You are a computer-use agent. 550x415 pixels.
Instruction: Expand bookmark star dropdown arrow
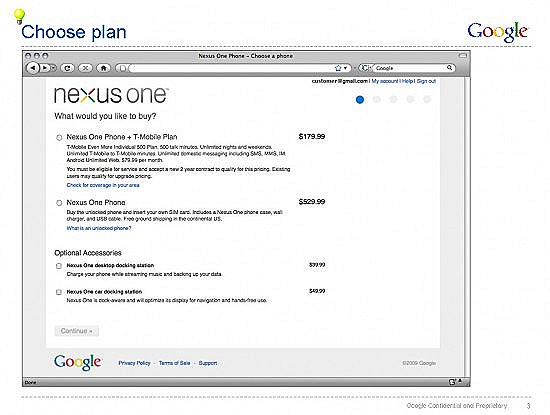coord(345,68)
